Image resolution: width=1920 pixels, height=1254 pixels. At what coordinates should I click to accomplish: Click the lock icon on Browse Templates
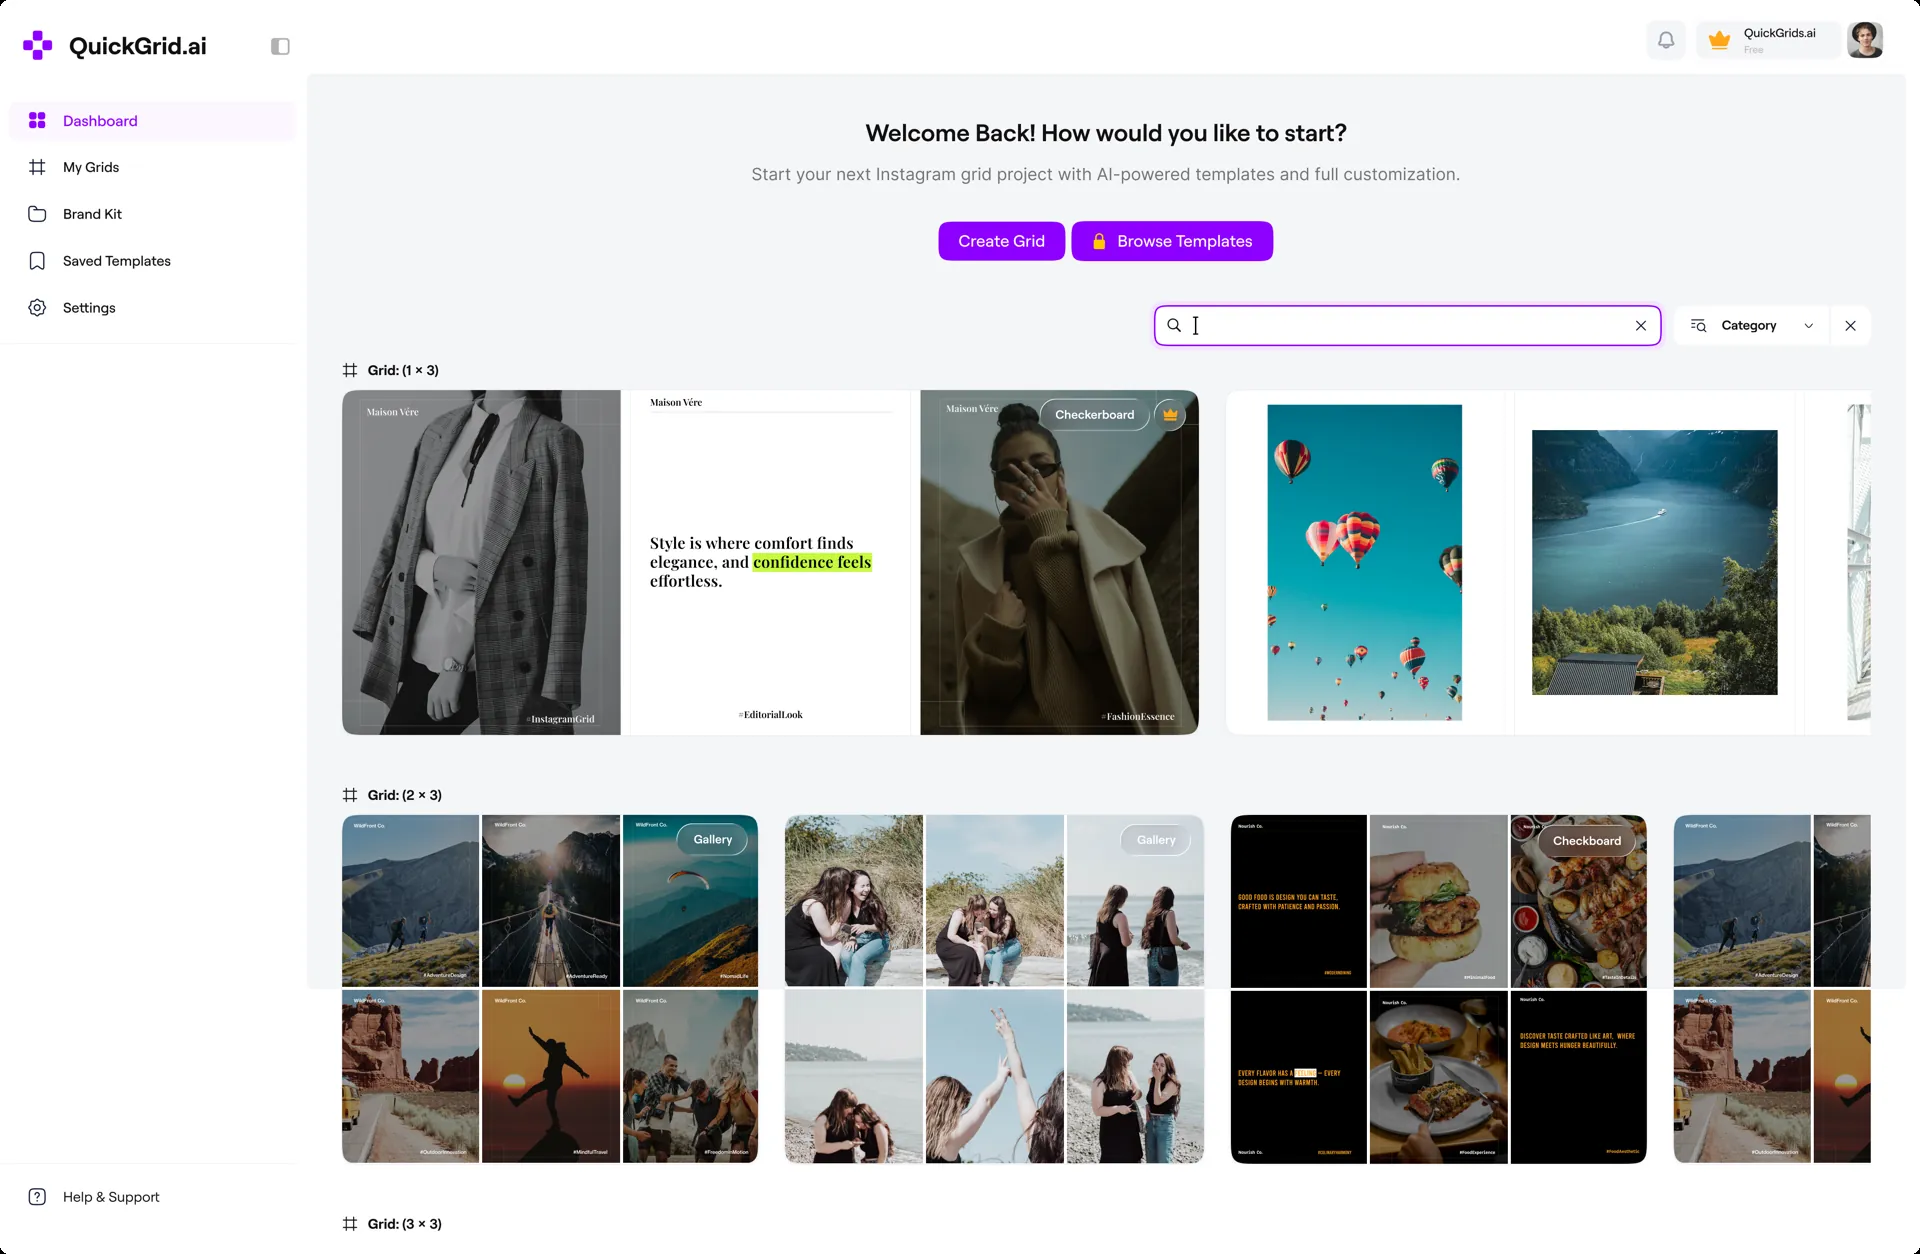tap(1099, 241)
